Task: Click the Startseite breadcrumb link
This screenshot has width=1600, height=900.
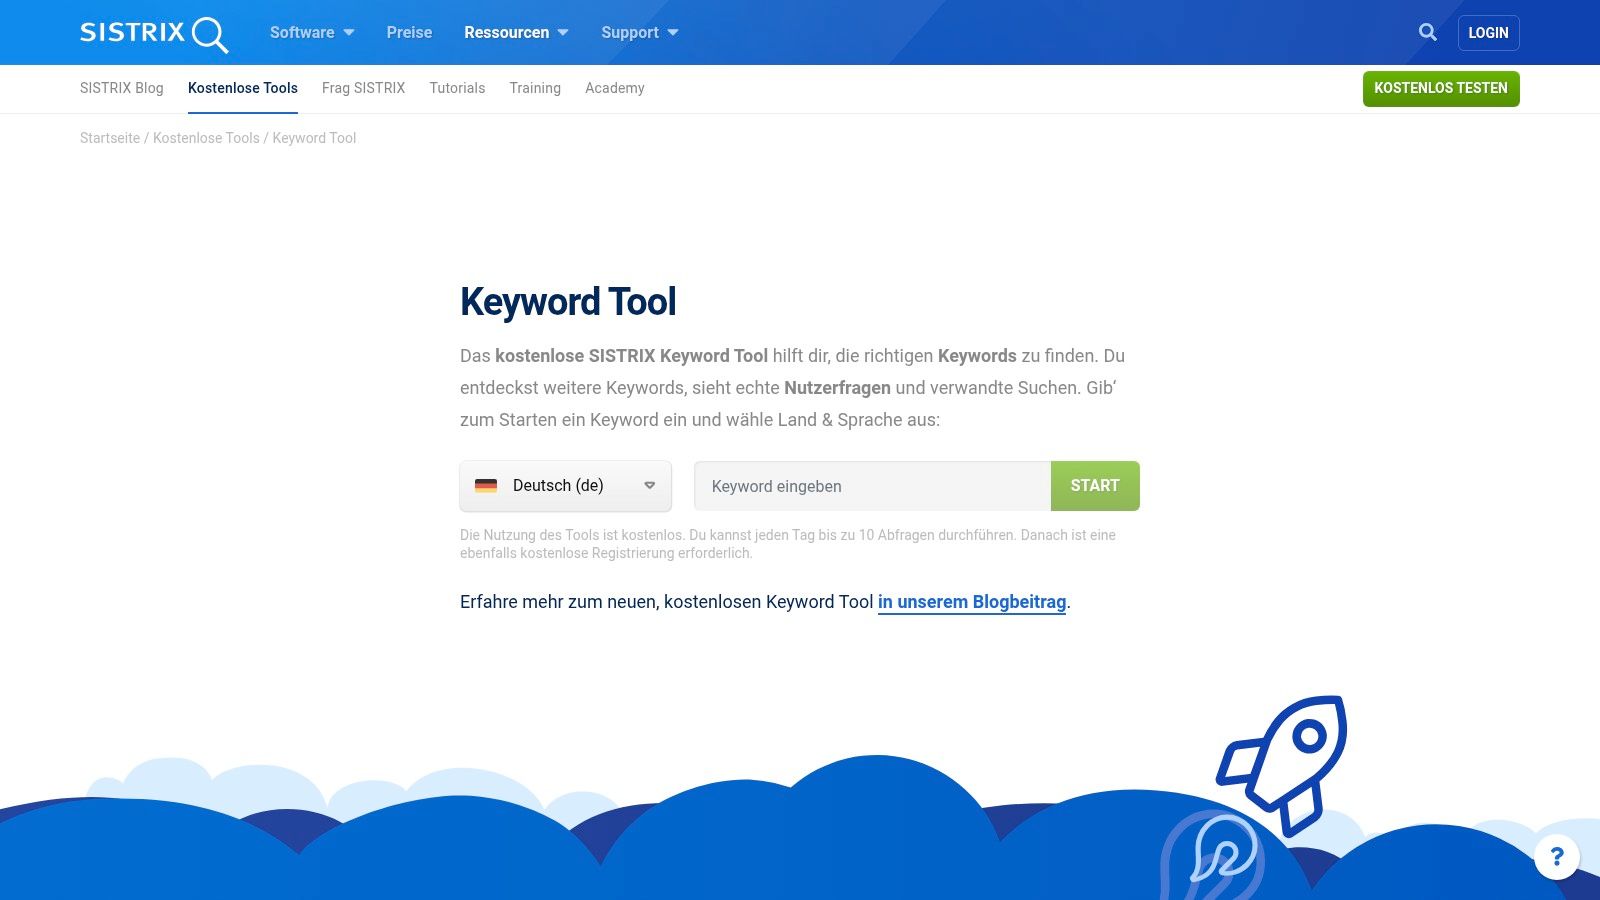Action: [109, 138]
